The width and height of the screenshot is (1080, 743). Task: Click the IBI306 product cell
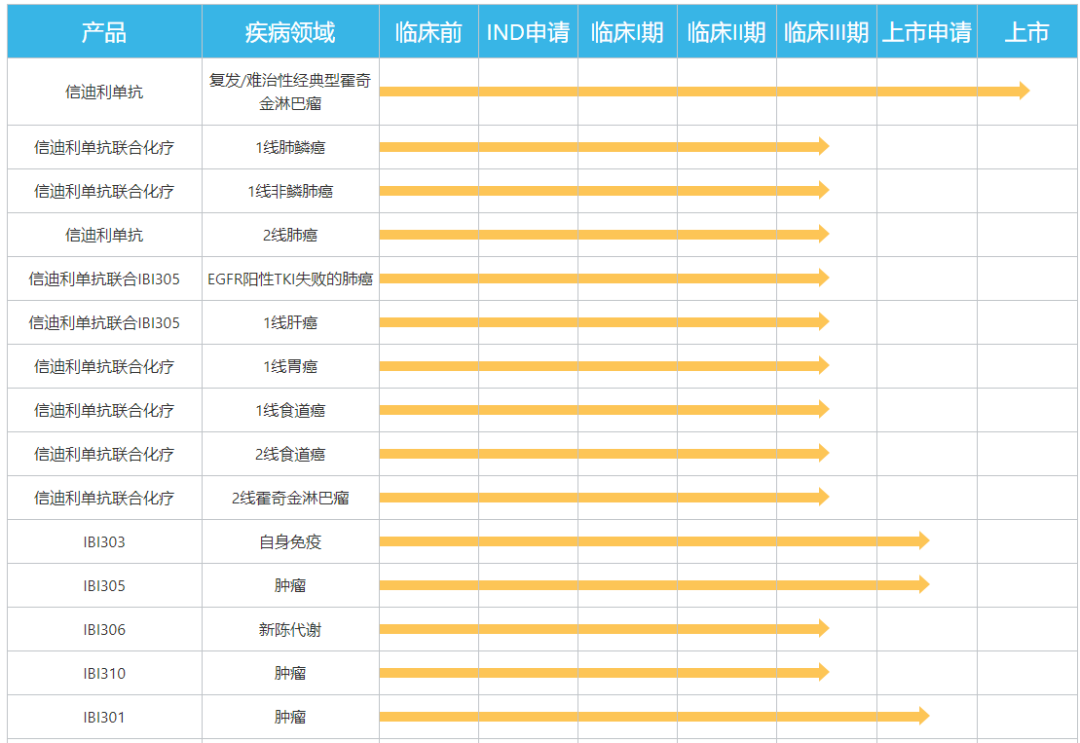pyautogui.click(x=105, y=629)
